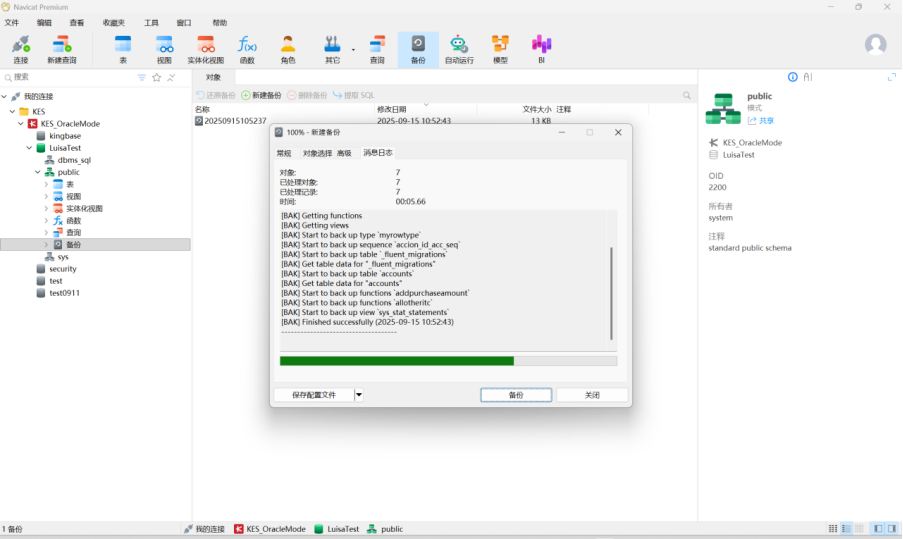Open the 模型 (Model) toolbar icon
The image size is (903, 539).
(500, 48)
